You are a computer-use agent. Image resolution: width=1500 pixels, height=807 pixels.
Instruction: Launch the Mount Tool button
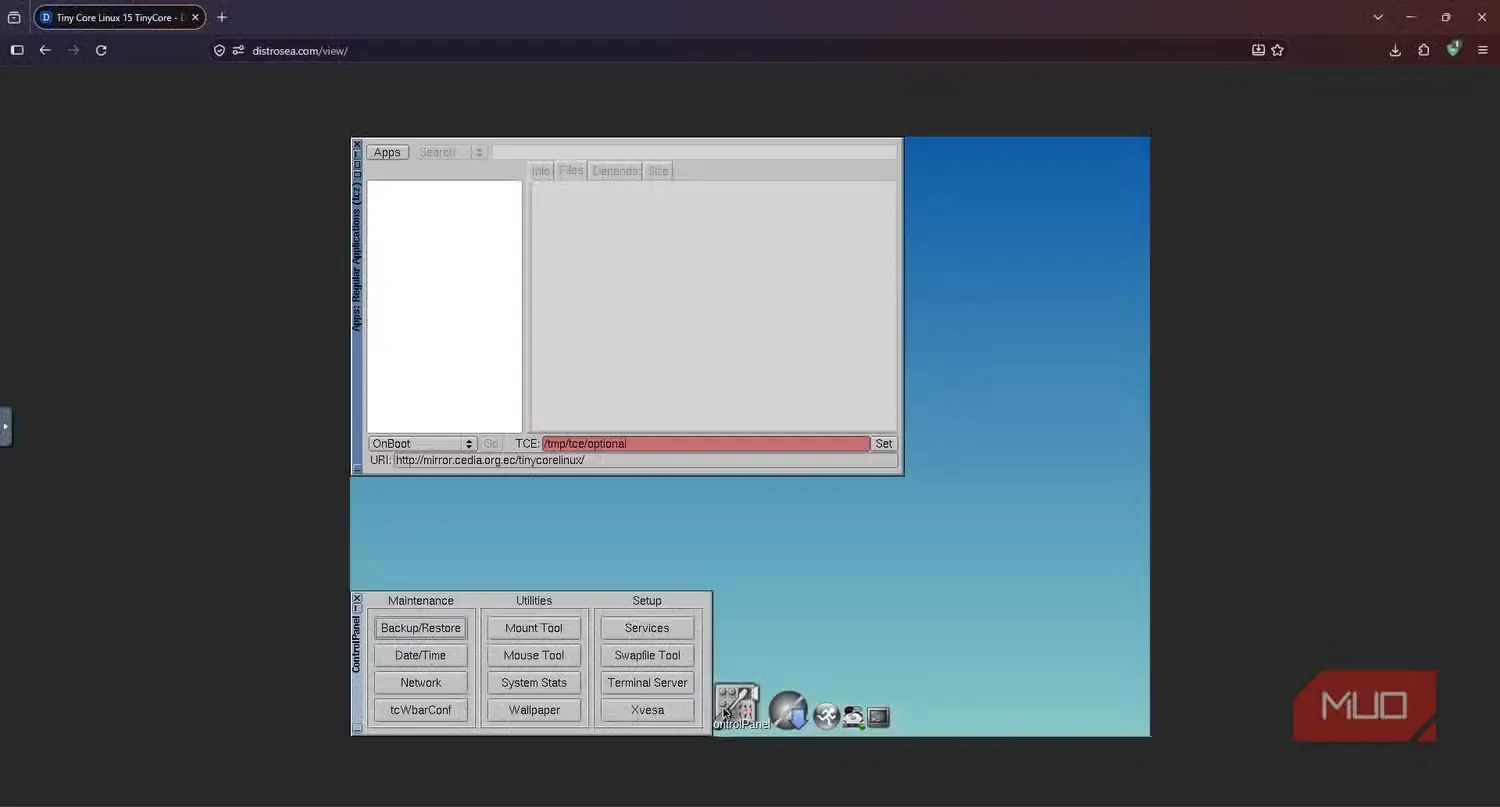(534, 628)
